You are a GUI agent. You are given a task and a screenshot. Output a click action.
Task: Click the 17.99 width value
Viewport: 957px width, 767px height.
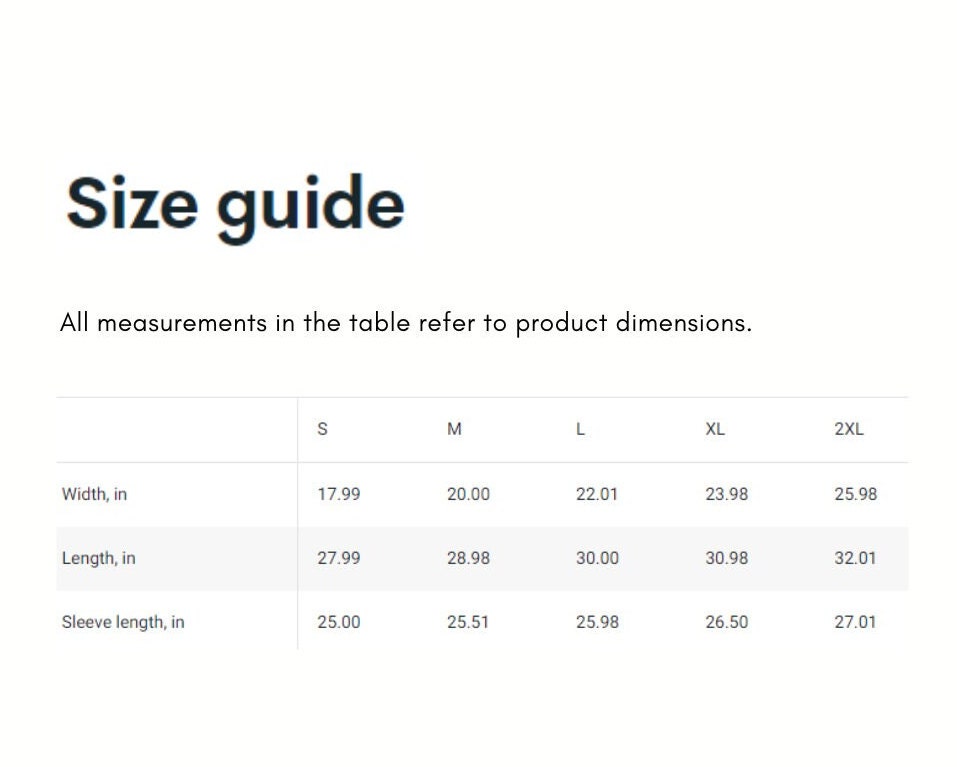(x=339, y=494)
